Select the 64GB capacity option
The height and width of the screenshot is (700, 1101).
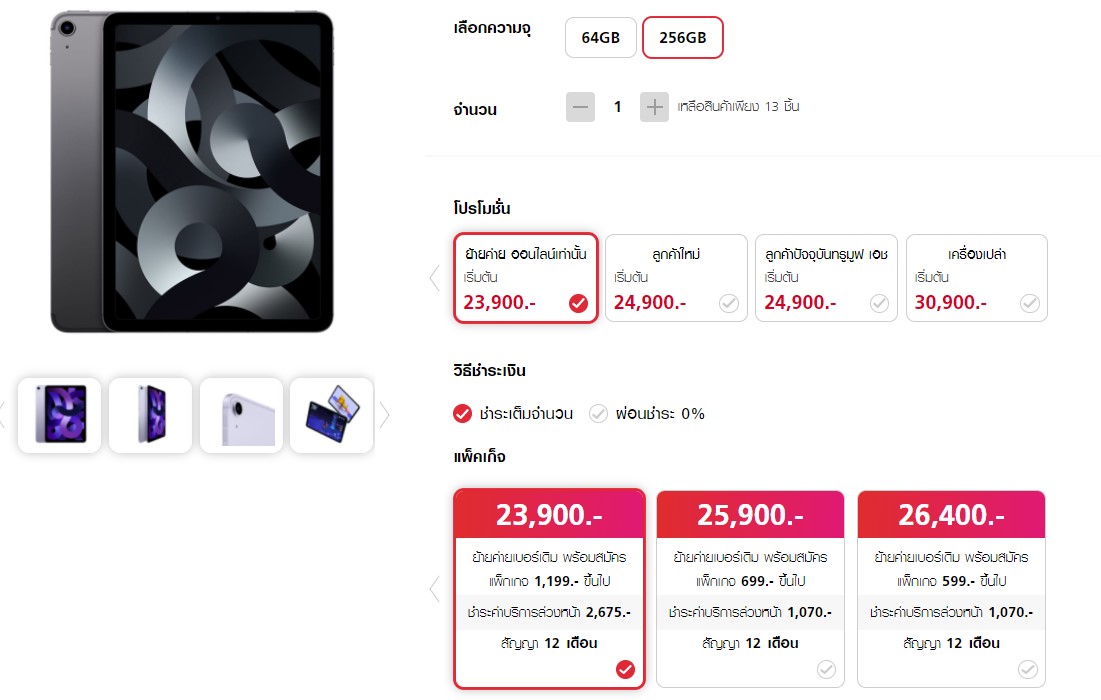click(601, 38)
